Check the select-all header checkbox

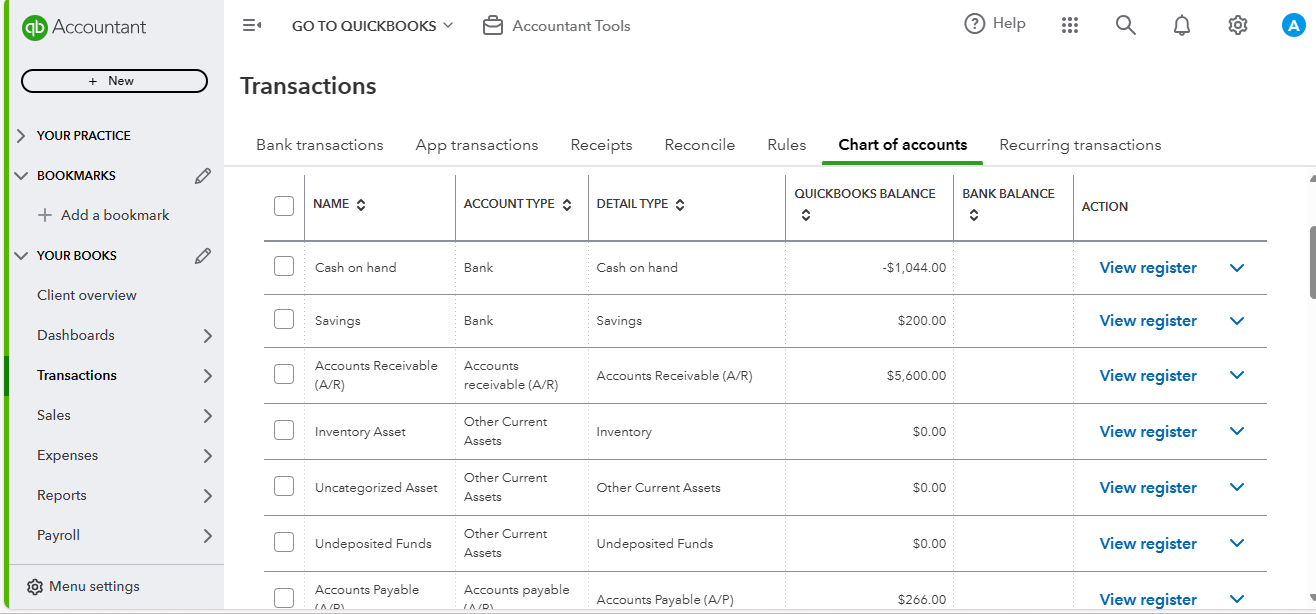point(284,206)
